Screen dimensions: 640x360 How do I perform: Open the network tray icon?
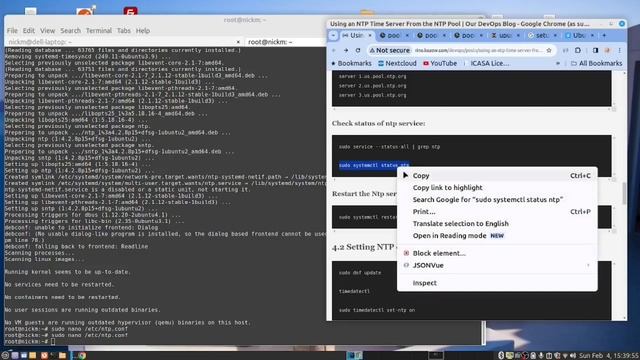pyautogui.click(x=565, y=356)
